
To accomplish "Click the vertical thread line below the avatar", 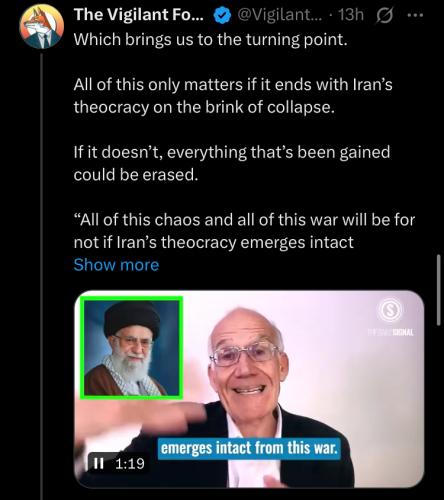I will click(x=42, y=277).
